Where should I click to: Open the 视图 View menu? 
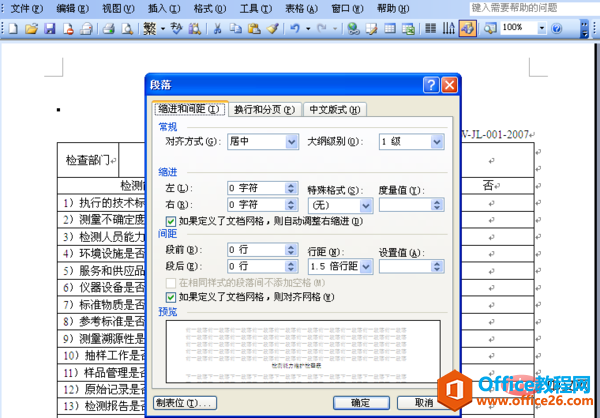tap(118, 8)
